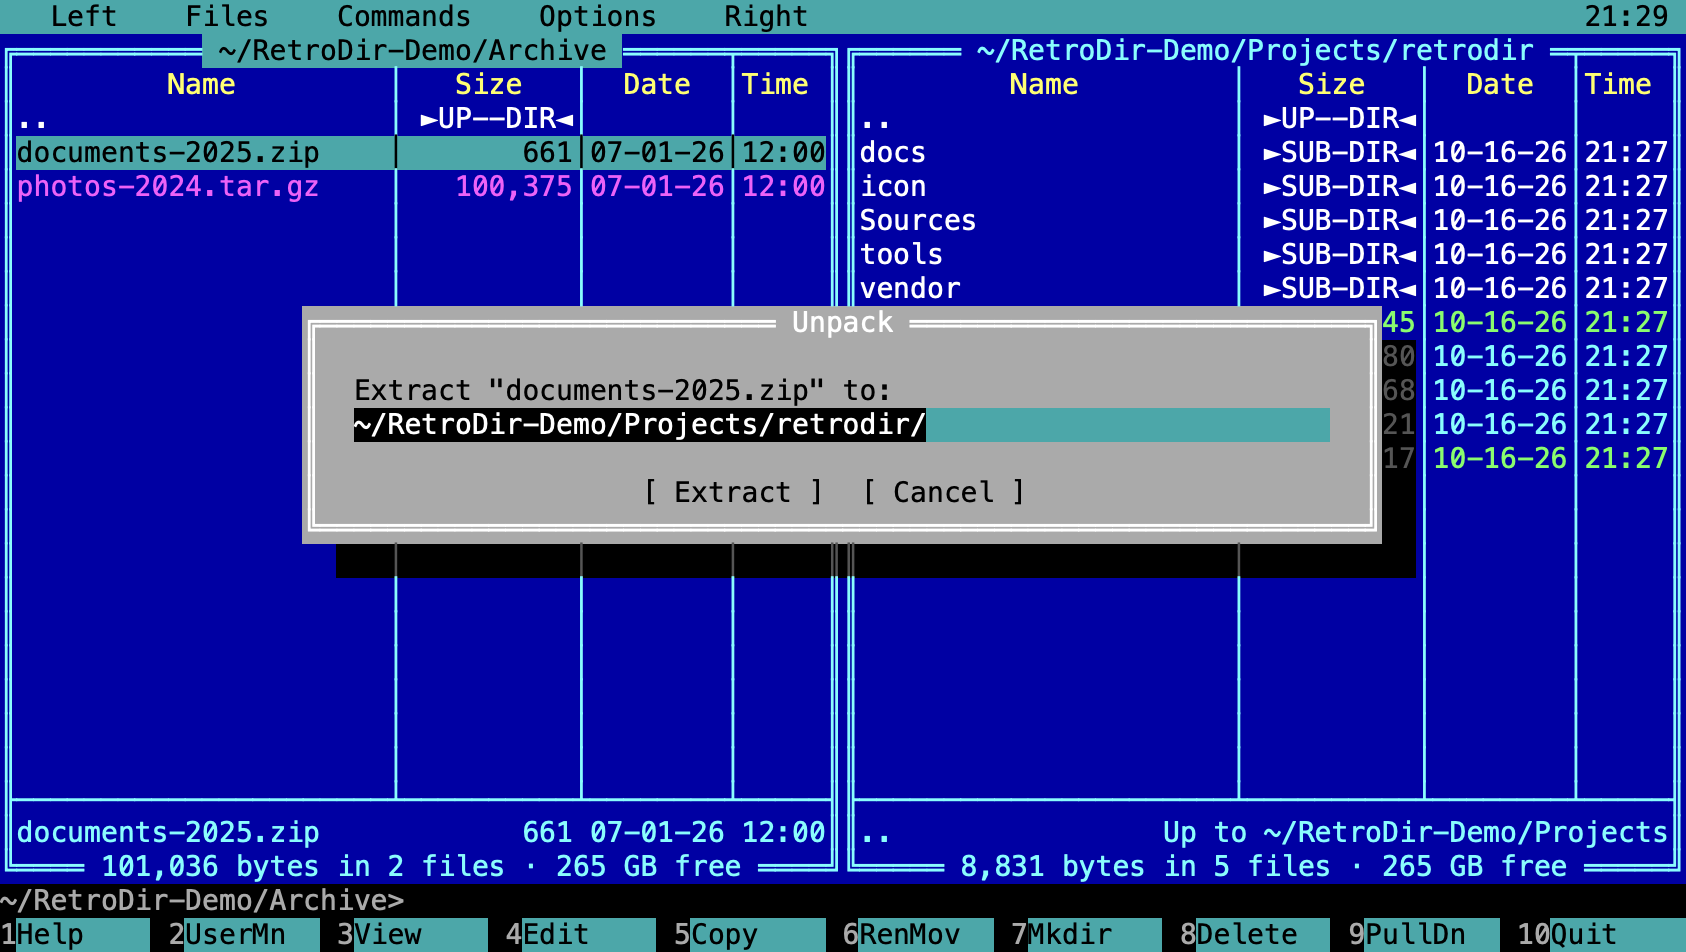The height and width of the screenshot is (952, 1686).
Task: Click right panel path title ~/RetroDir-Demo/Projects/retrodir
Action: point(1256,50)
